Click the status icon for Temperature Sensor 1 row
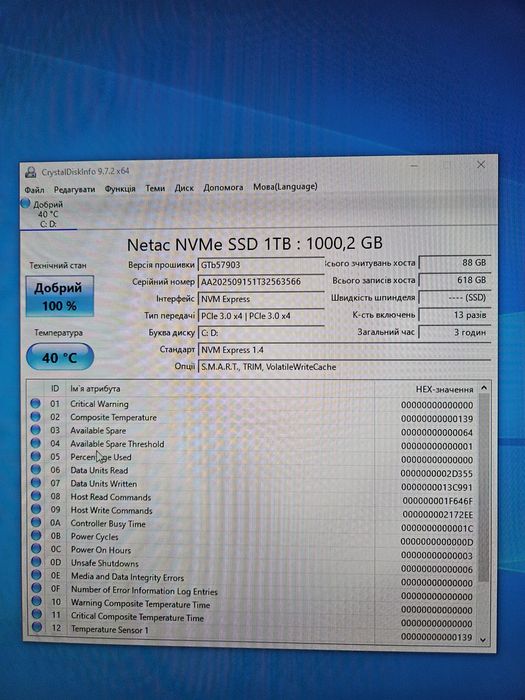The width and height of the screenshot is (525, 700). (37, 627)
